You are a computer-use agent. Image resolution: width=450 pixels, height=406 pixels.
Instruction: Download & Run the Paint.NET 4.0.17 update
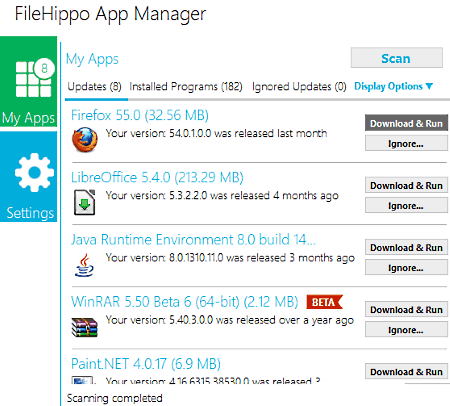pos(406,372)
